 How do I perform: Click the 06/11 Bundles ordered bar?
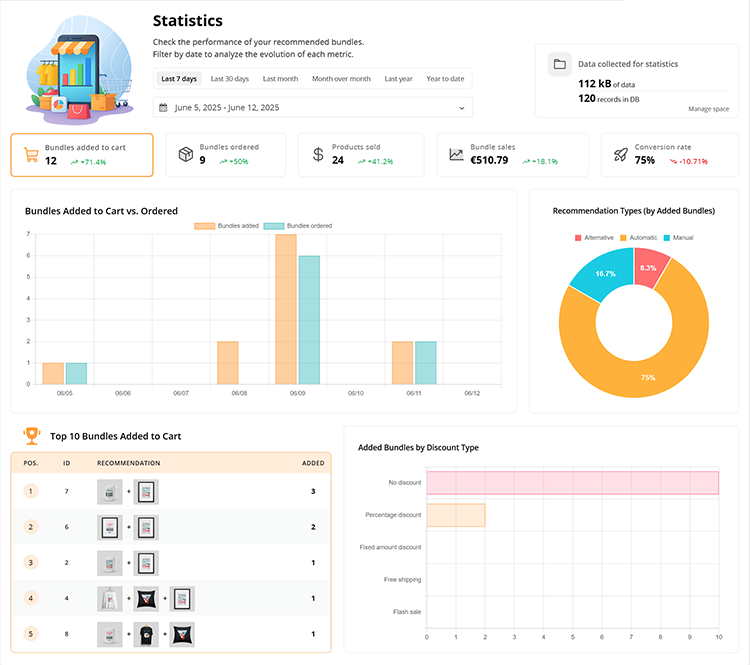tap(426, 363)
